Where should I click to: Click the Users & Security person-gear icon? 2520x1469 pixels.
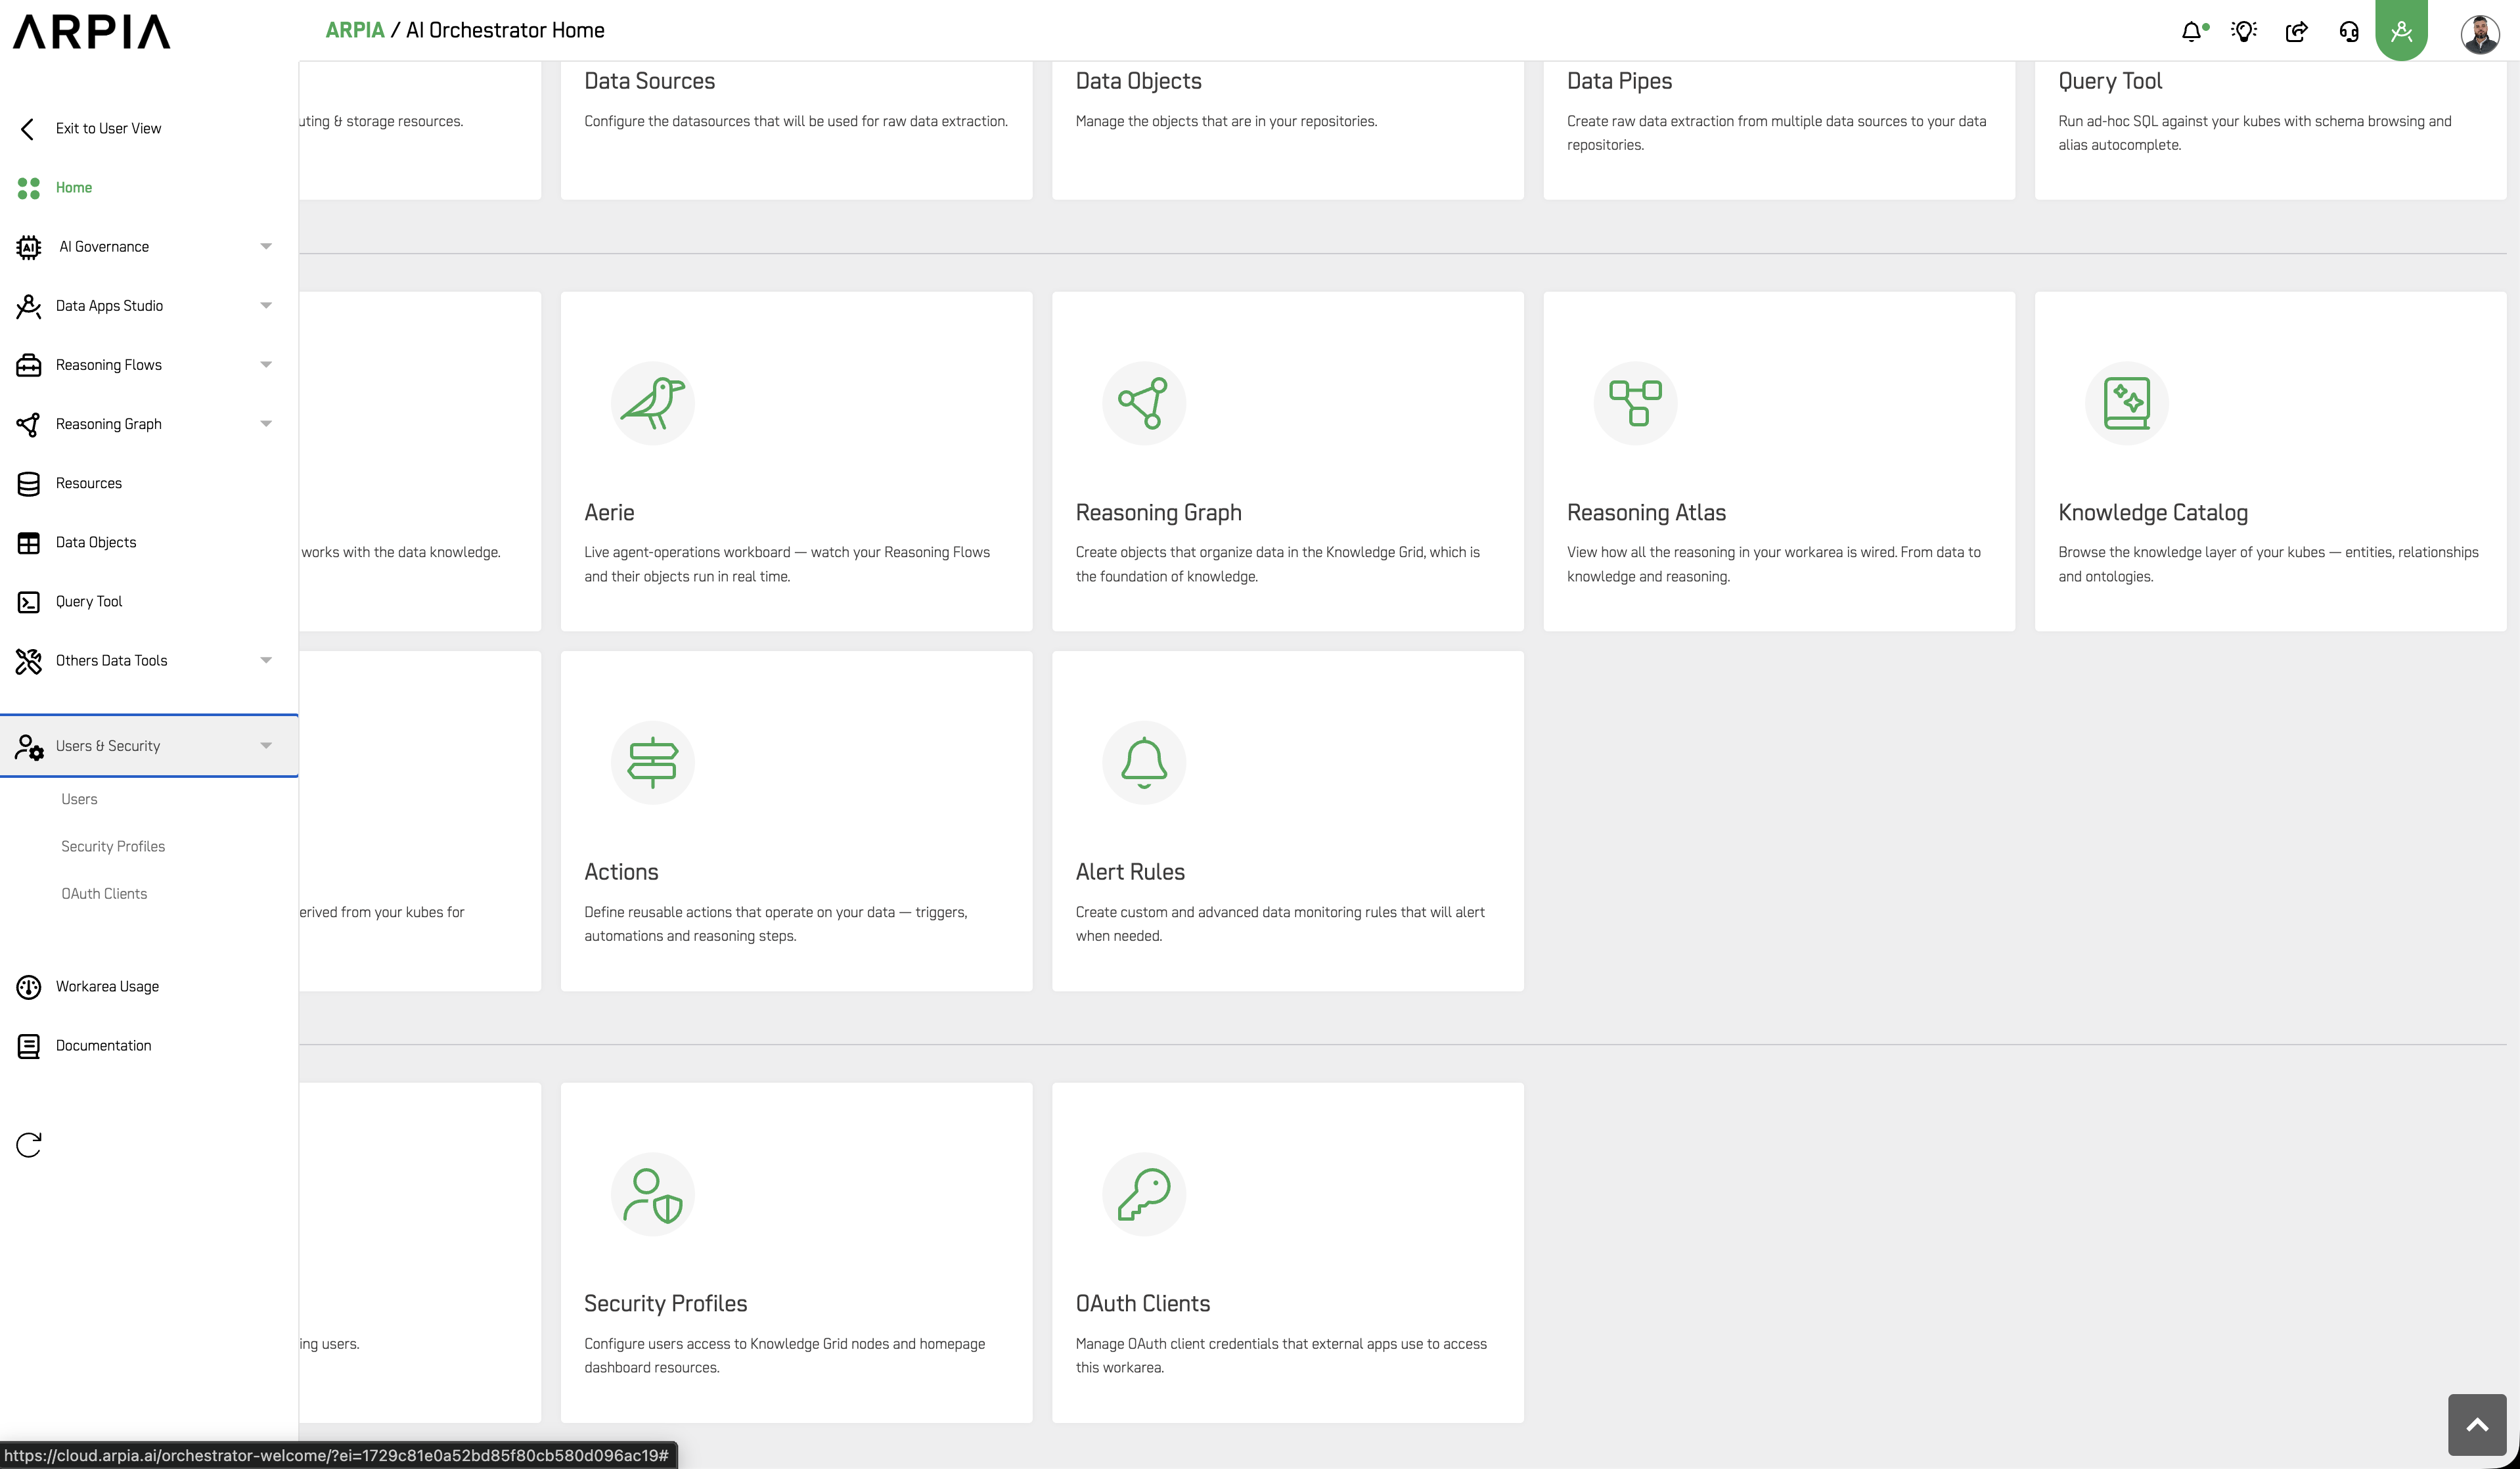29,746
